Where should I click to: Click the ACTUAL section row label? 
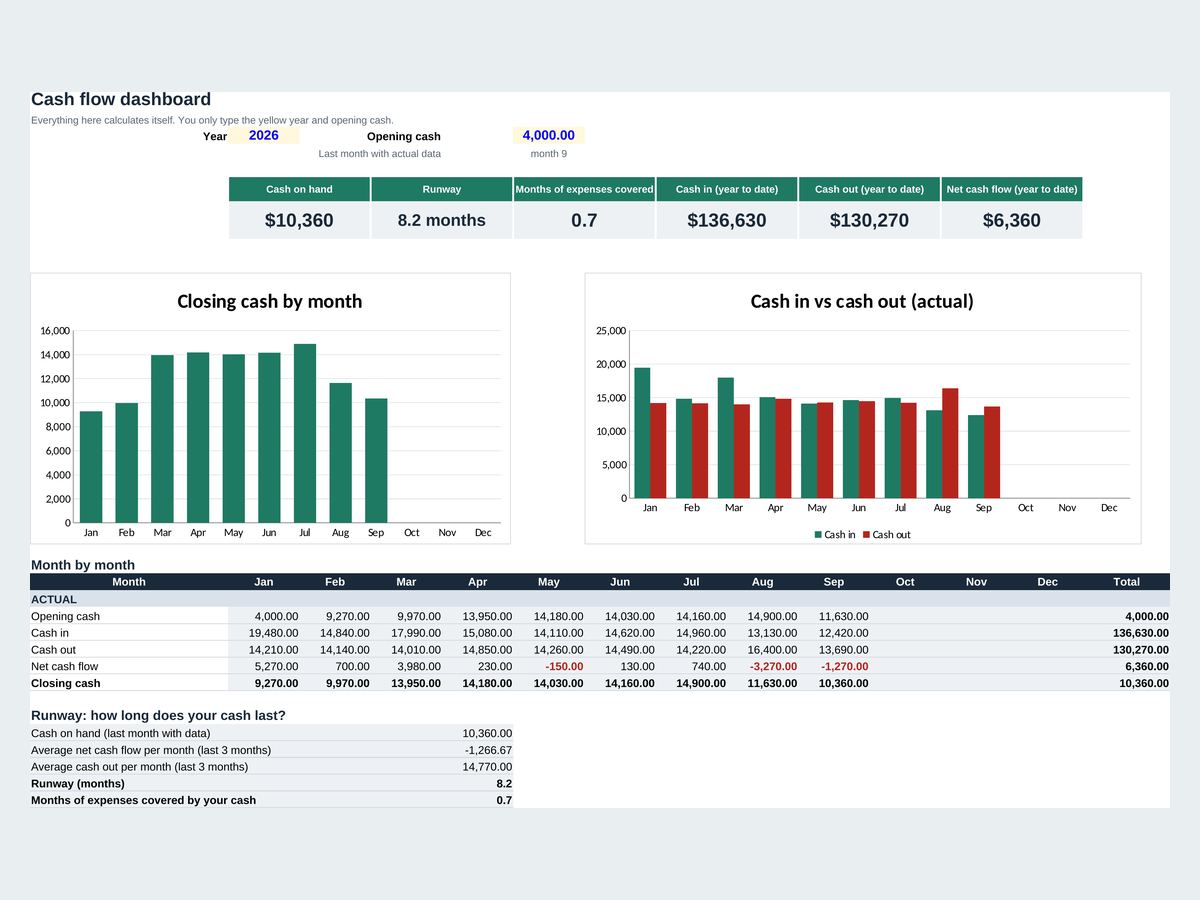pyautogui.click(x=54, y=599)
